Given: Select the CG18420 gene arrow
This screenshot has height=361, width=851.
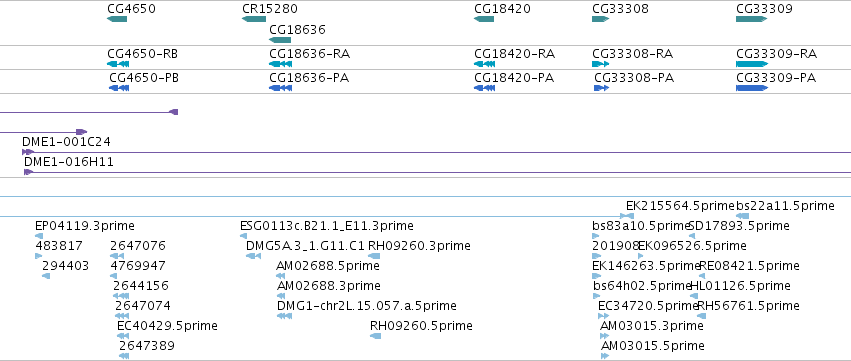Looking at the screenshot, I should point(484,19).
